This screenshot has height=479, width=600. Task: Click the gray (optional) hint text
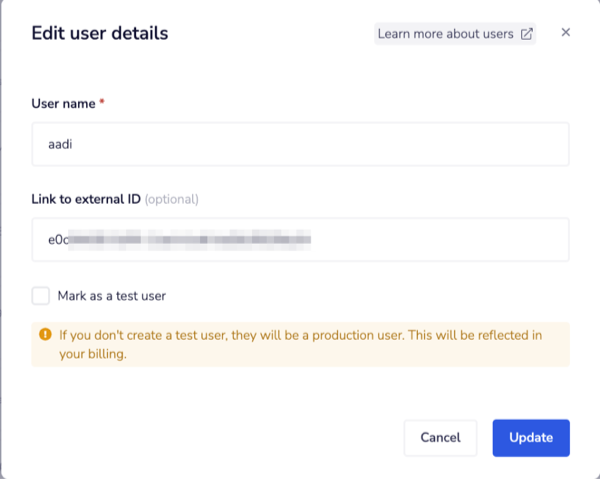coord(172,199)
